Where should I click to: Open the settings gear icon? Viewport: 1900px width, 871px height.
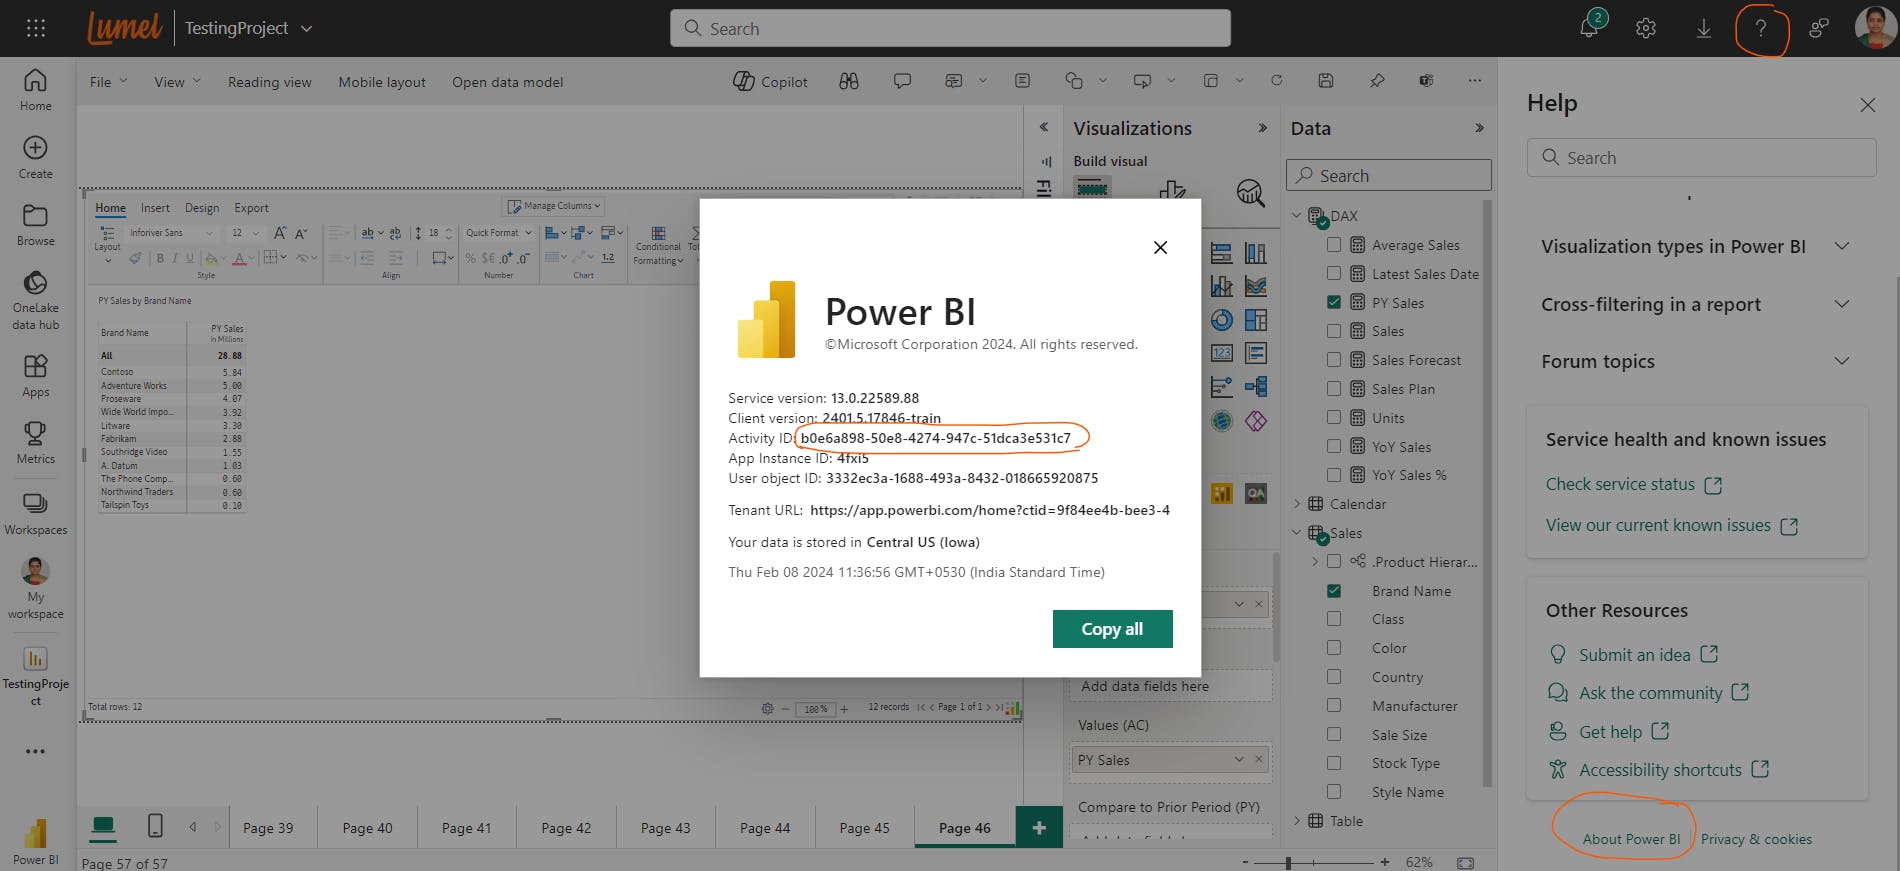pos(1646,28)
